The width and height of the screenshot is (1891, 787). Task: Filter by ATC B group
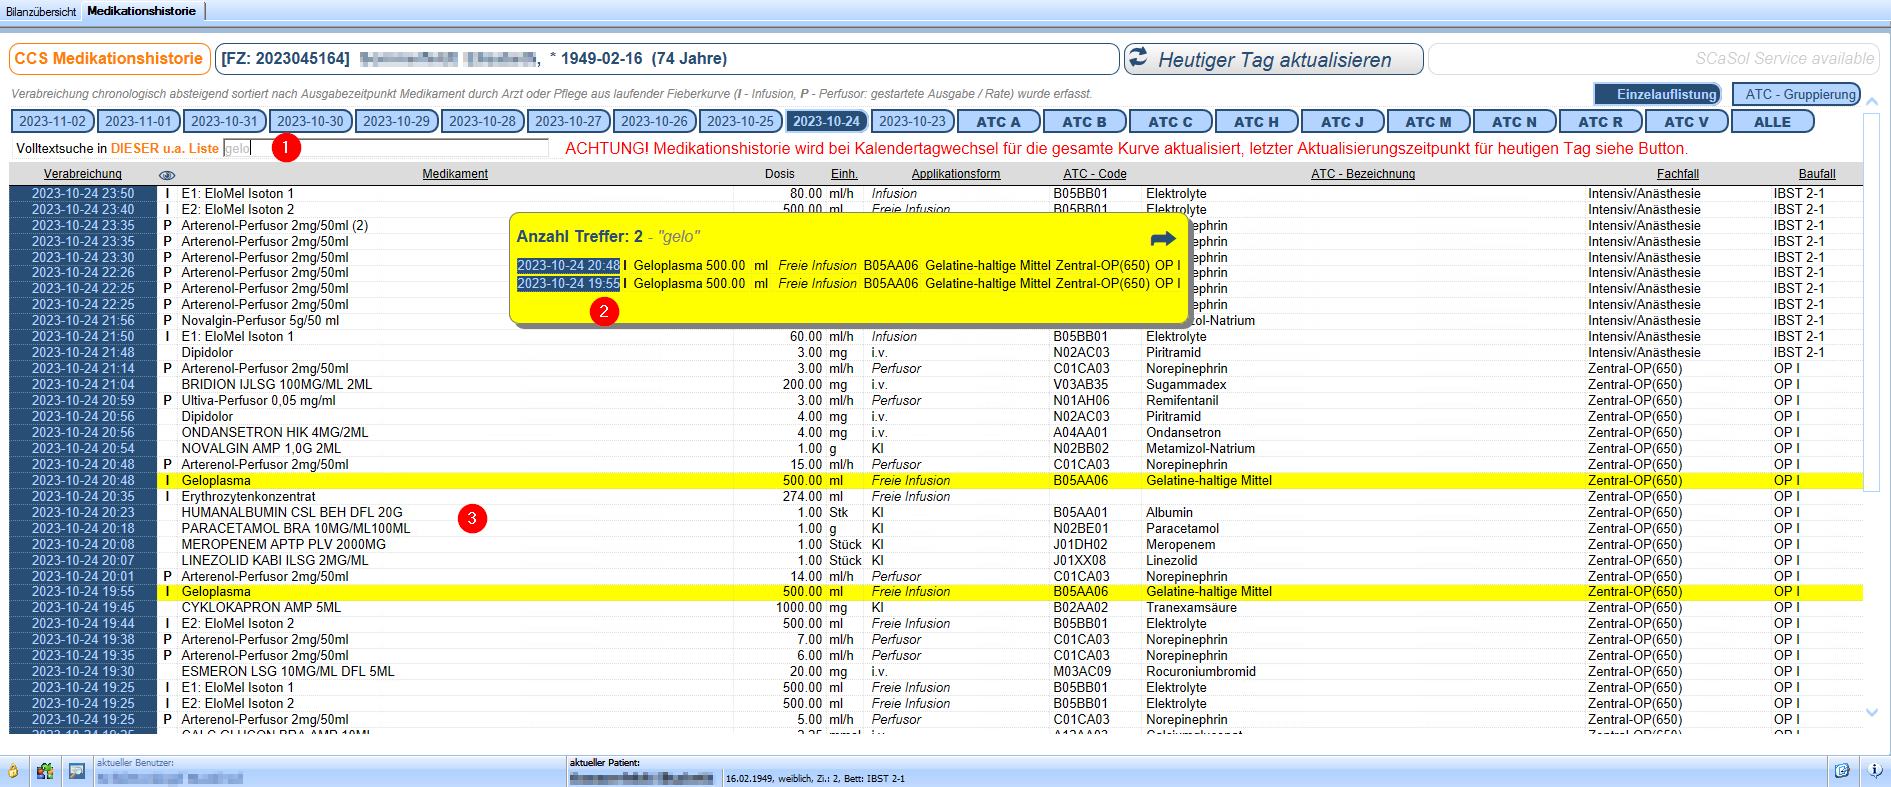coord(1084,122)
